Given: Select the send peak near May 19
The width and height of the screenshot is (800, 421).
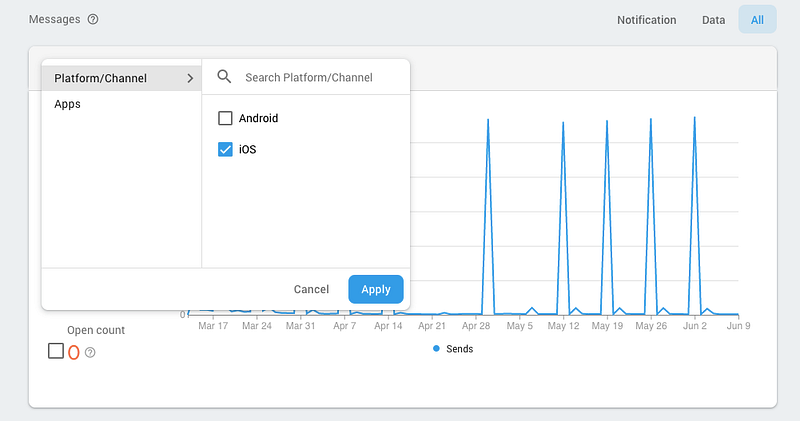Looking at the screenshot, I should 607,123.
